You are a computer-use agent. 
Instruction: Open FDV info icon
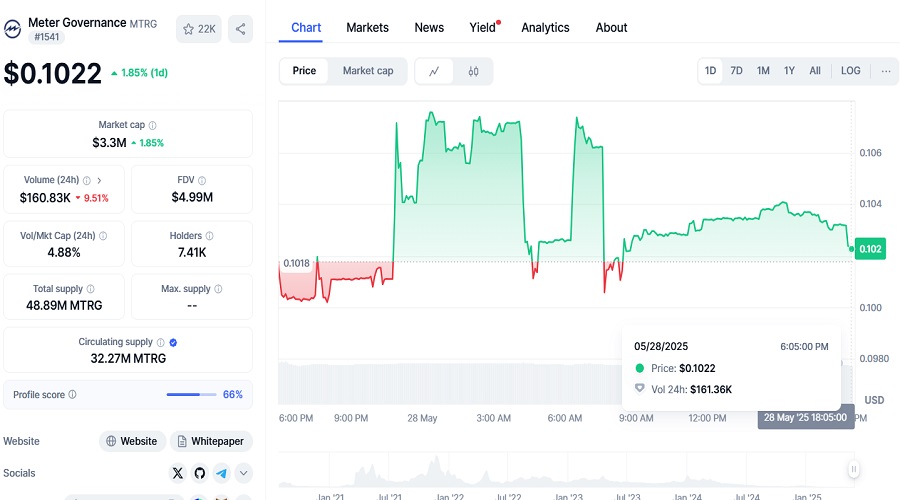pyautogui.click(x=202, y=180)
